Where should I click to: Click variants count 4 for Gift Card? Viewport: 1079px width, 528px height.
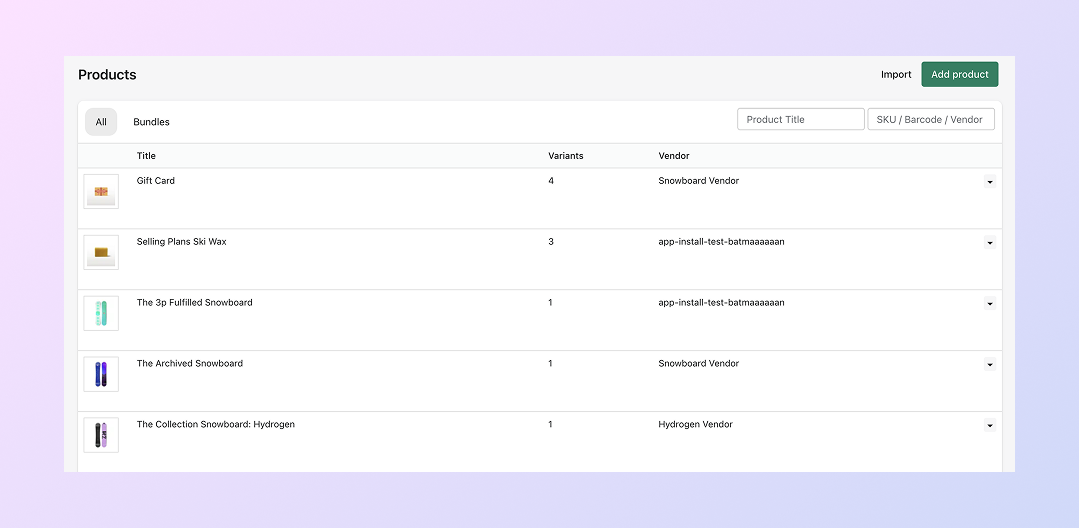[551, 180]
